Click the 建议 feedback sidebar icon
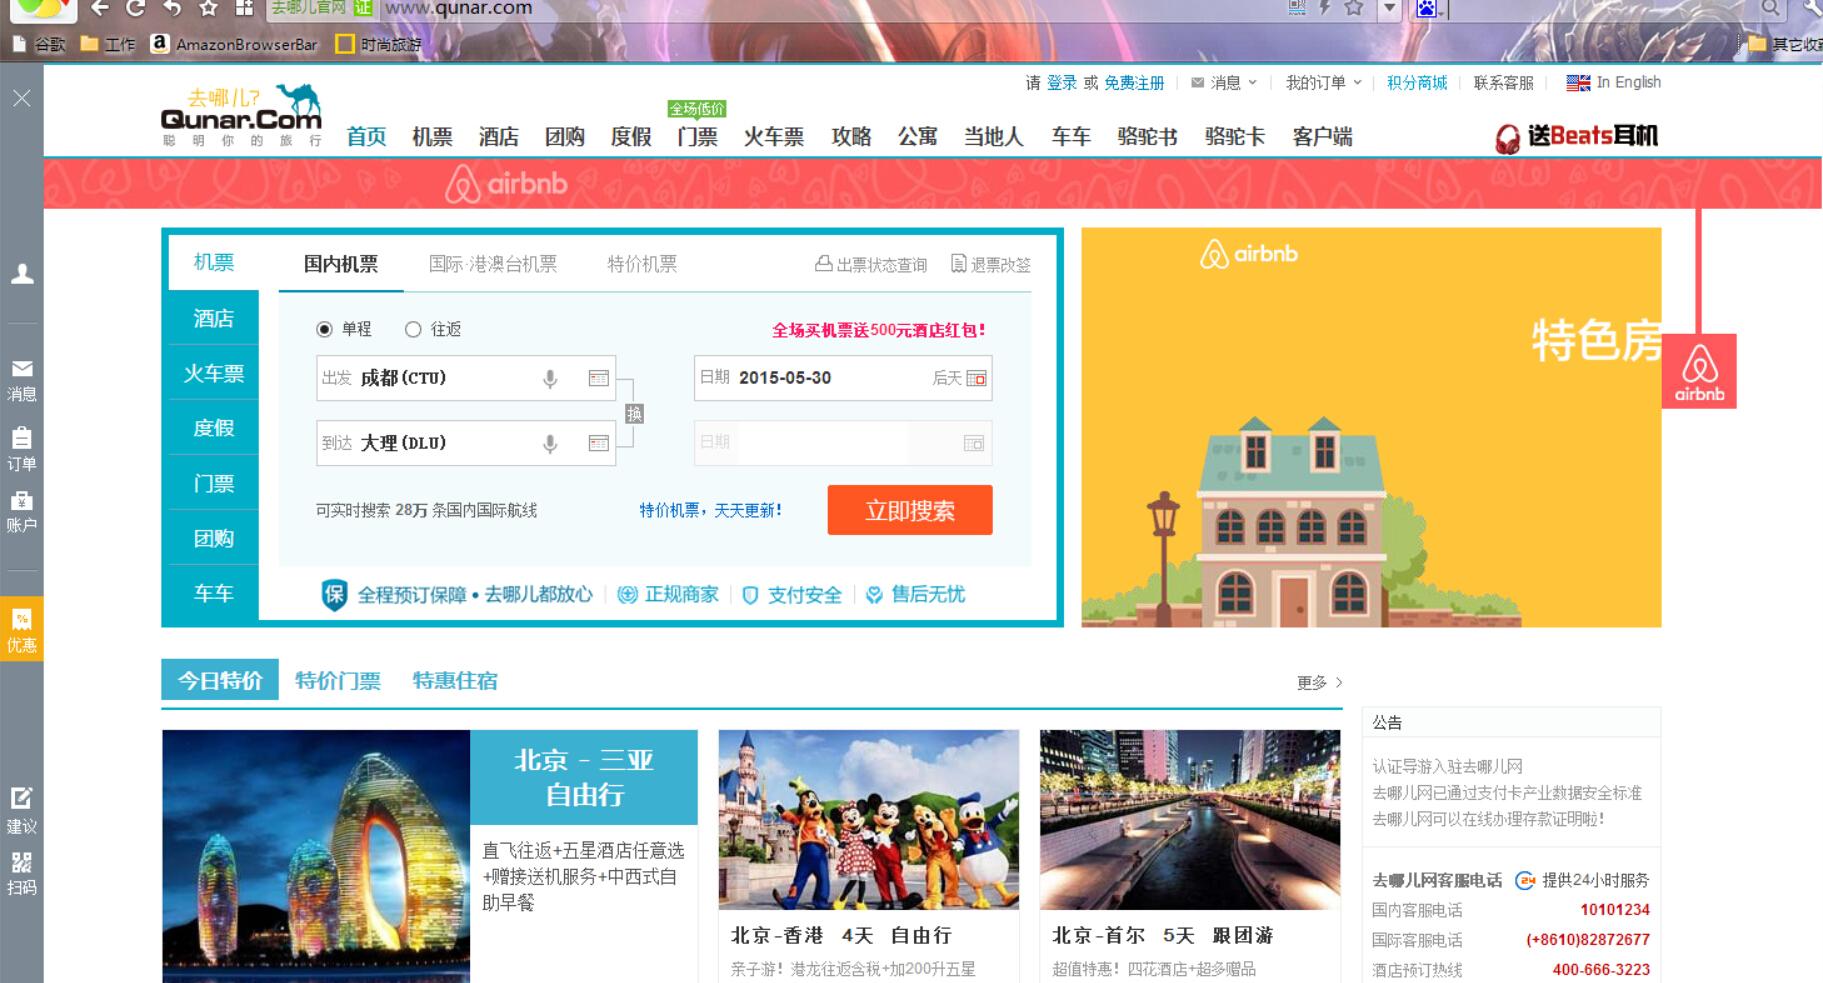Screen dimensions: 1823x983 (x=22, y=808)
